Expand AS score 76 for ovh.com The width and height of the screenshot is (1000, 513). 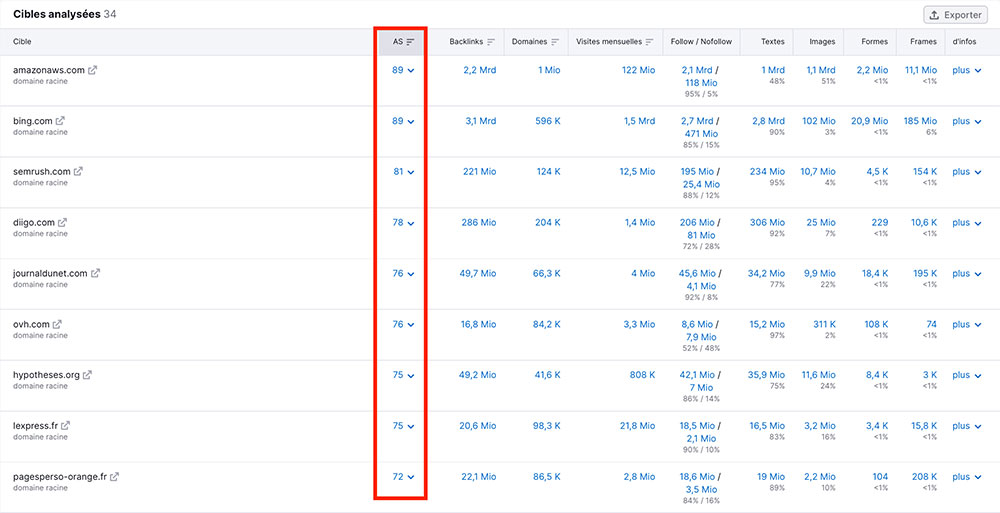pos(403,324)
